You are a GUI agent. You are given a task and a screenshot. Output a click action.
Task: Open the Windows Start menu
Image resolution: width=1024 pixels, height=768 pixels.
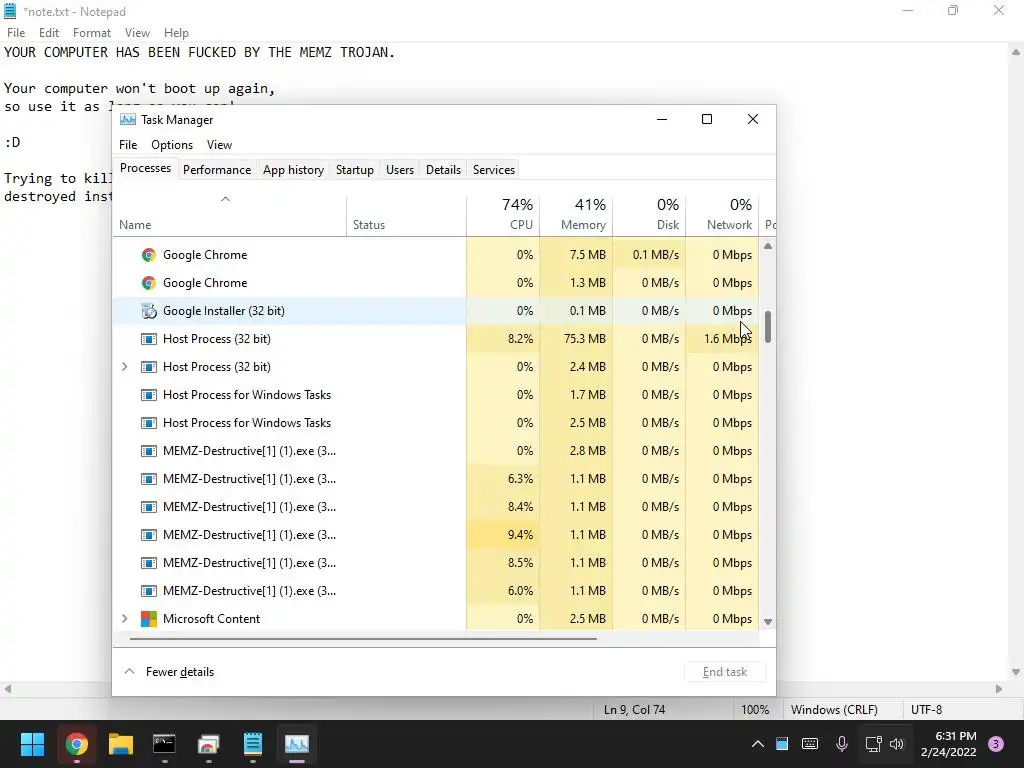tap(32, 744)
